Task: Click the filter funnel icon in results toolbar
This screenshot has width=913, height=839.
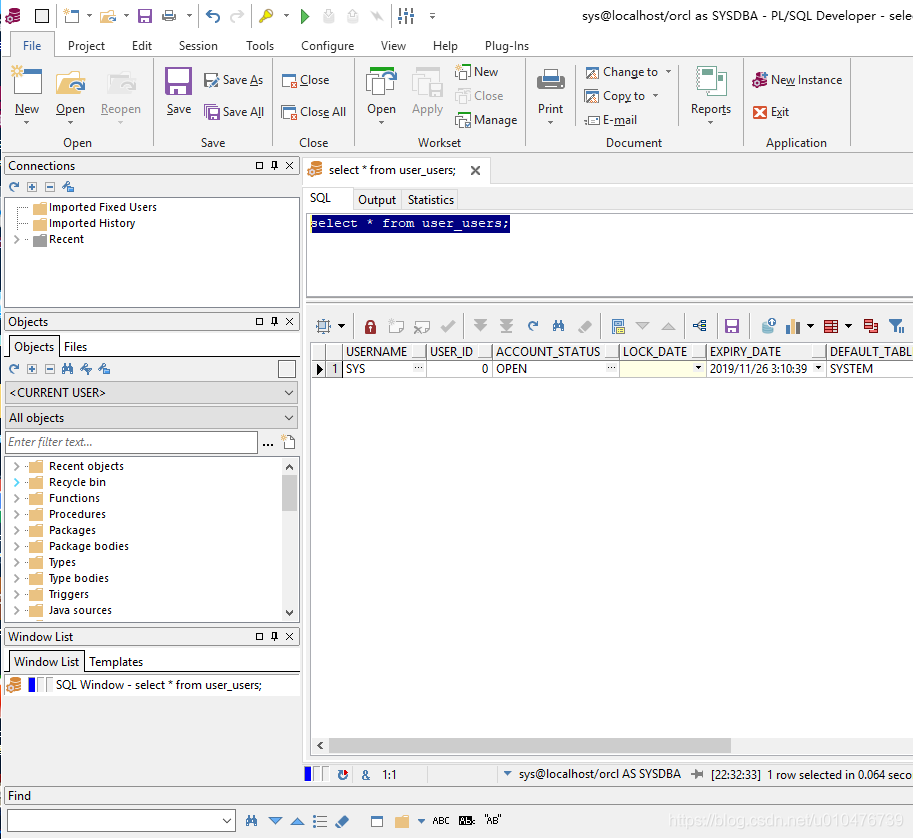Action: [896, 326]
